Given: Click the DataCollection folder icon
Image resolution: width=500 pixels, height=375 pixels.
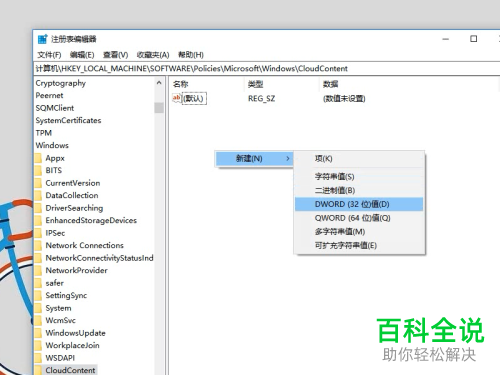Looking at the screenshot, I should (39, 195).
